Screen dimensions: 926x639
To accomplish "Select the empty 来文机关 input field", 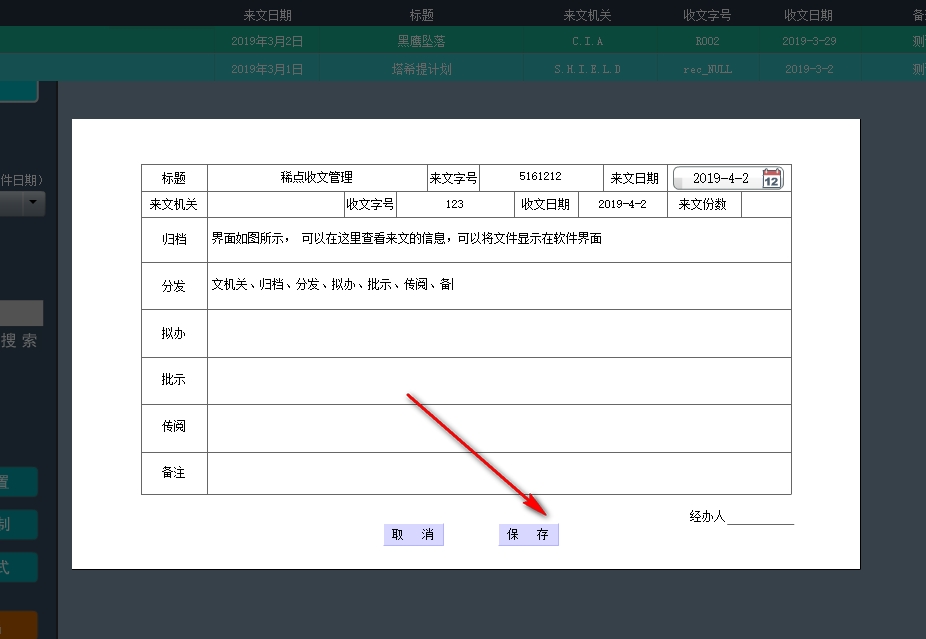I will pos(274,205).
